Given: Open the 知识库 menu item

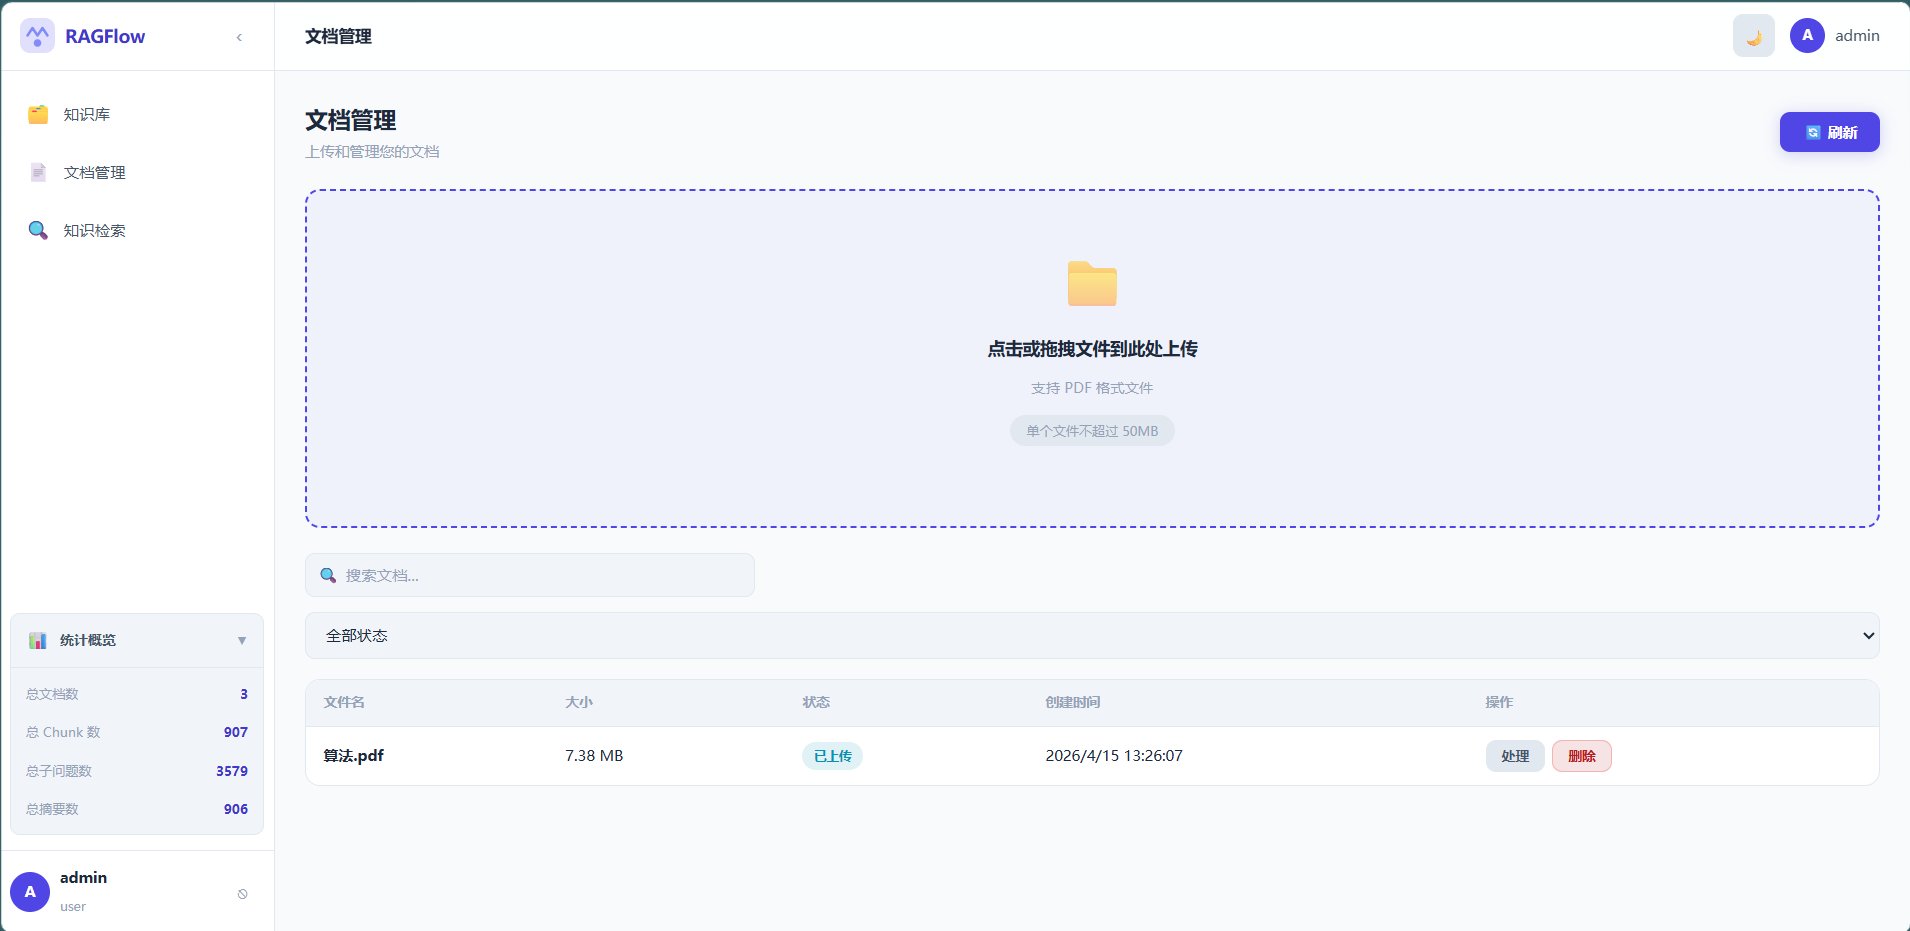Looking at the screenshot, I should [87, 115].
